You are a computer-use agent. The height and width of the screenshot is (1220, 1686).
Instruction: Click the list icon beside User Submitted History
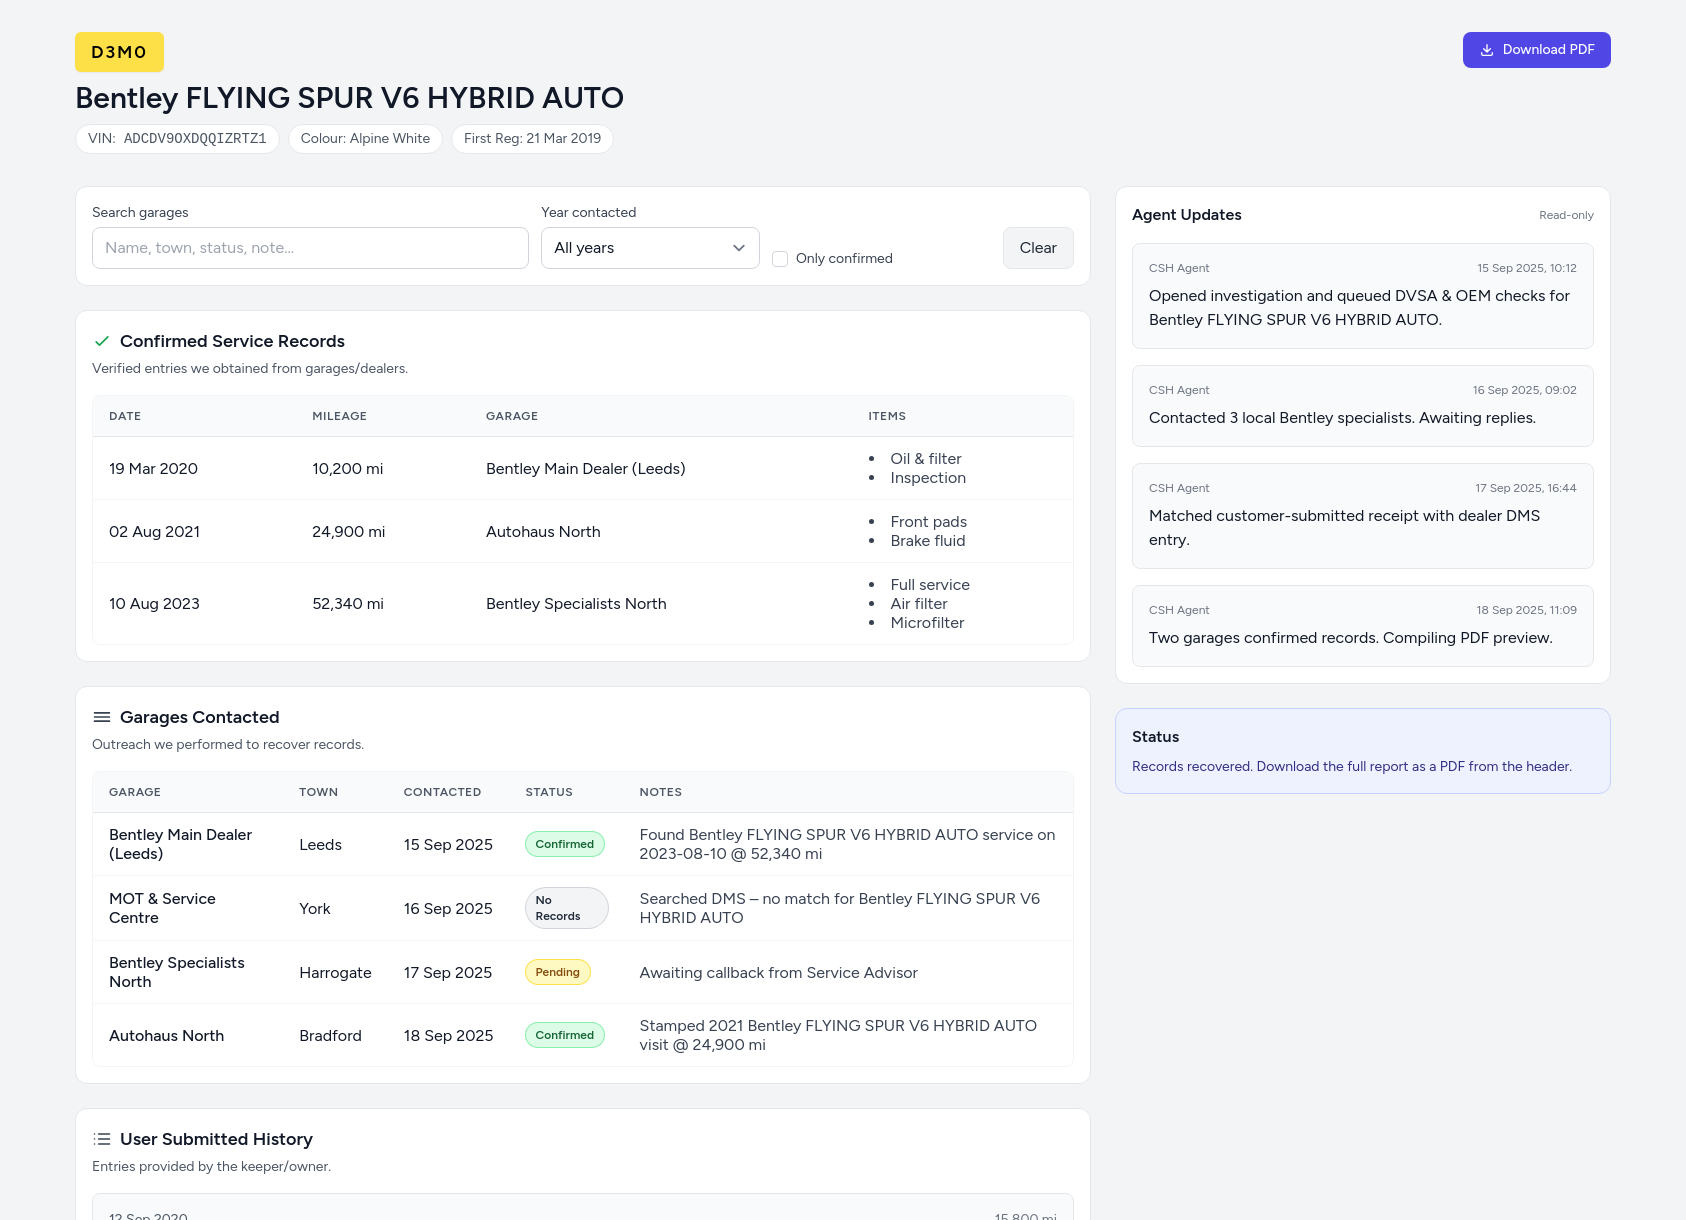(x=101, y=1139)
